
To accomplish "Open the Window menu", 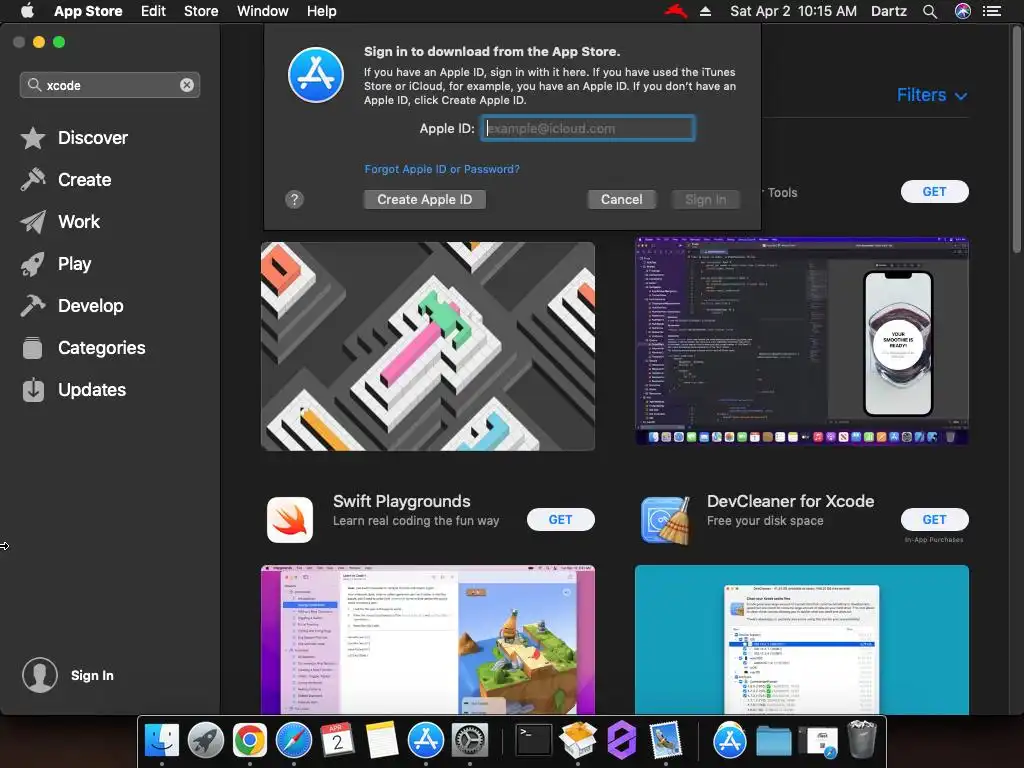I will coord(263,11).
